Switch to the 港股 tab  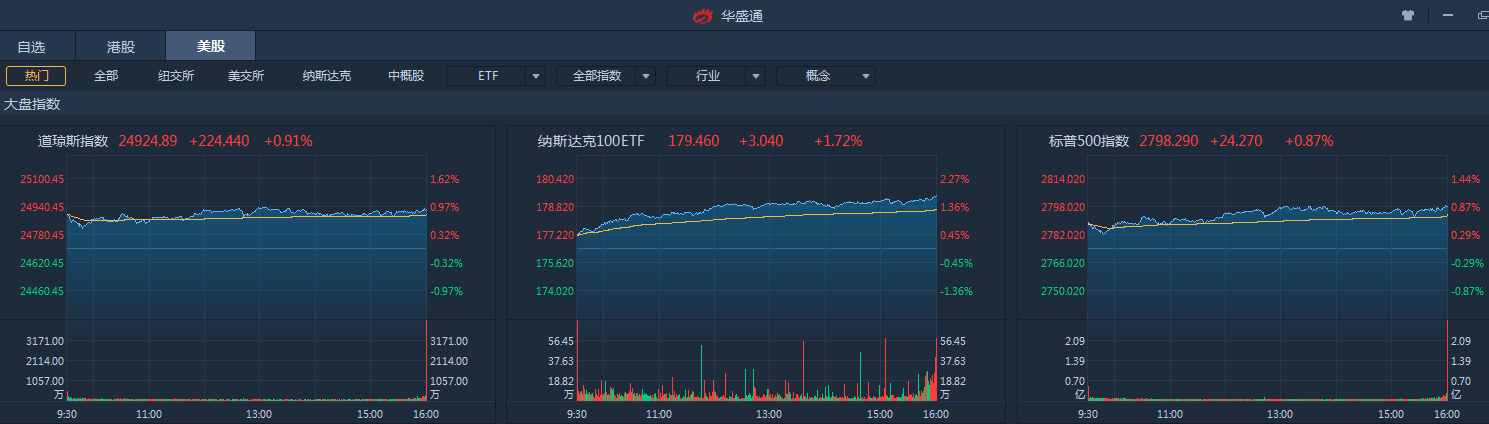tap(120, 46)
